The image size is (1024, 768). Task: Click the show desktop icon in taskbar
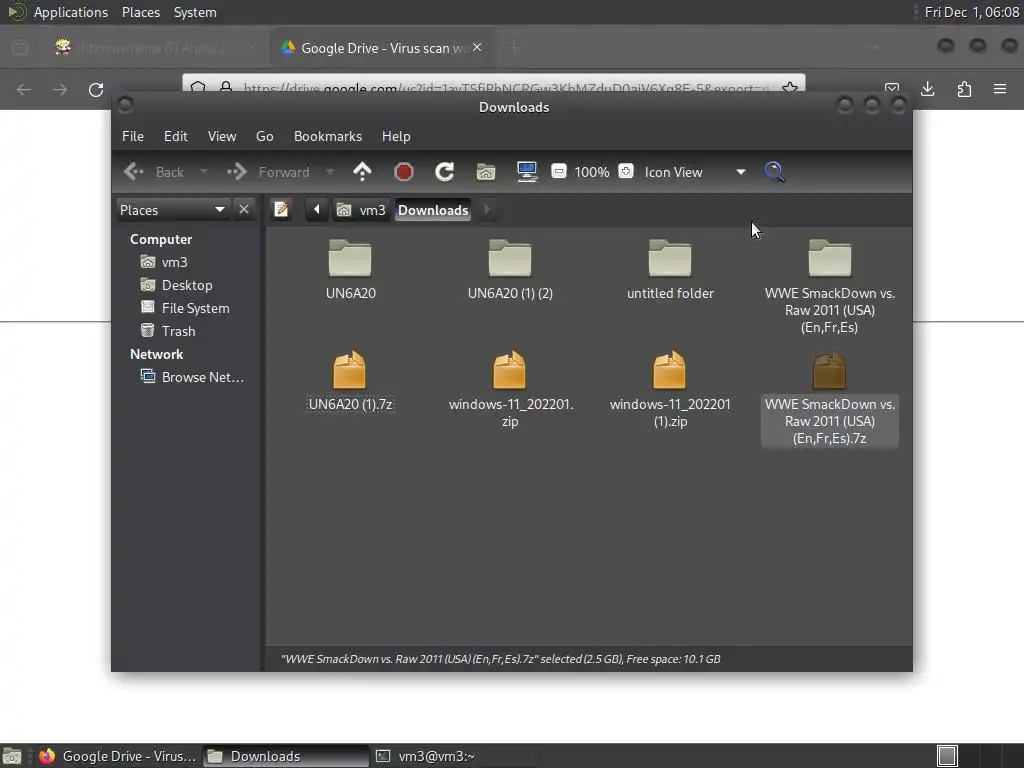[x=12, y=756]
